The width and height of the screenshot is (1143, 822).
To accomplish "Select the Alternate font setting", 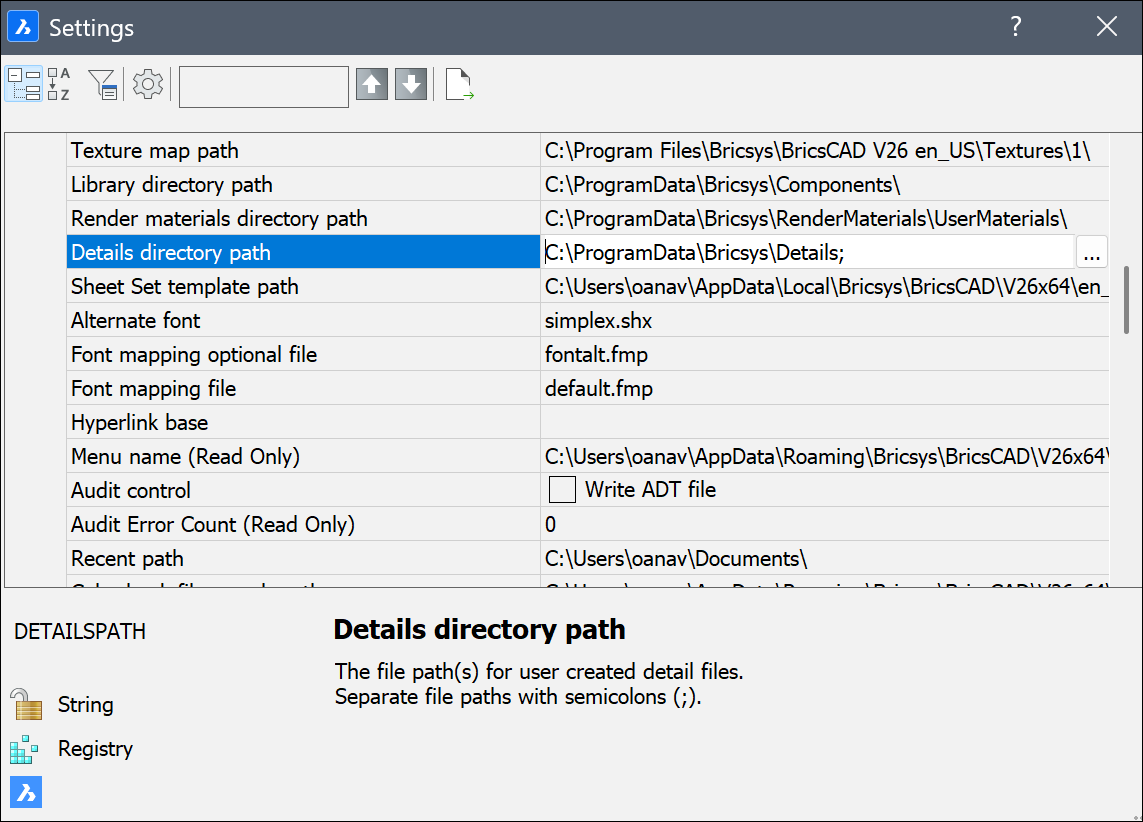I will [x=303, y=321].
